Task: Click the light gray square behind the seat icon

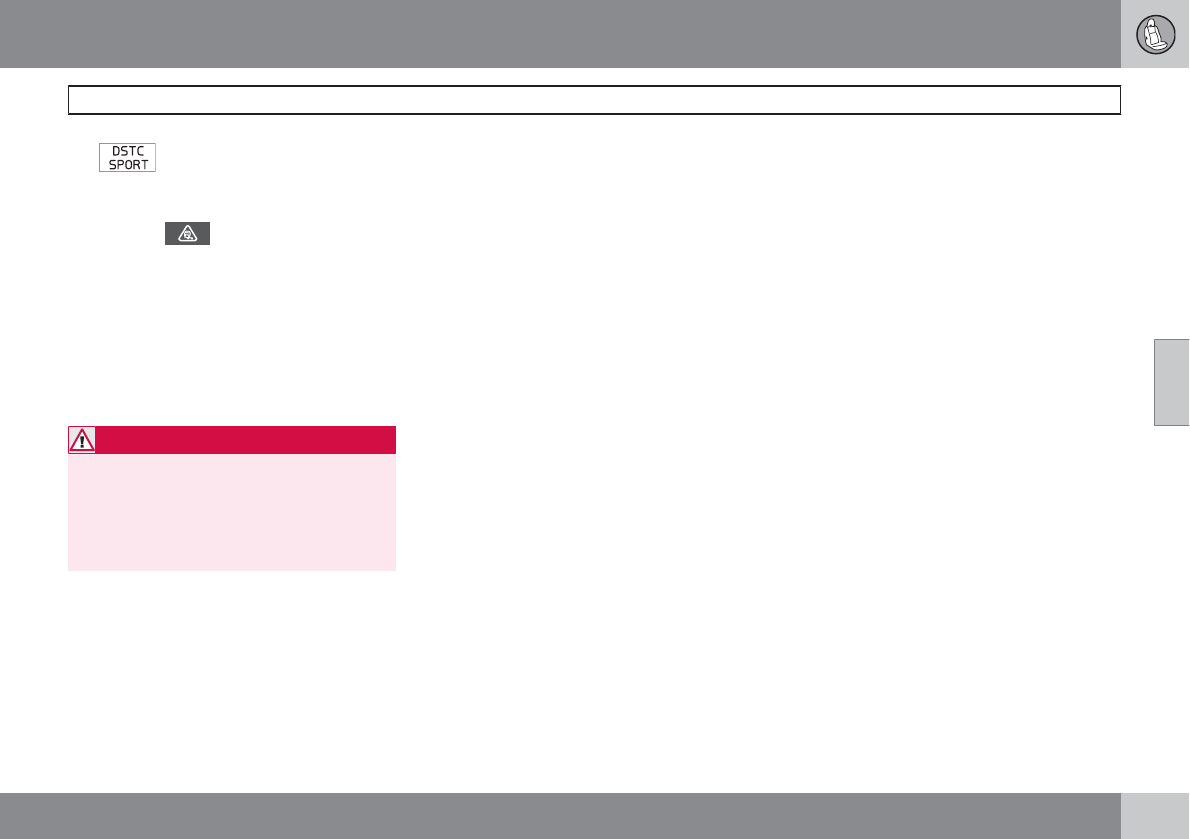Action: (1155, 34)
